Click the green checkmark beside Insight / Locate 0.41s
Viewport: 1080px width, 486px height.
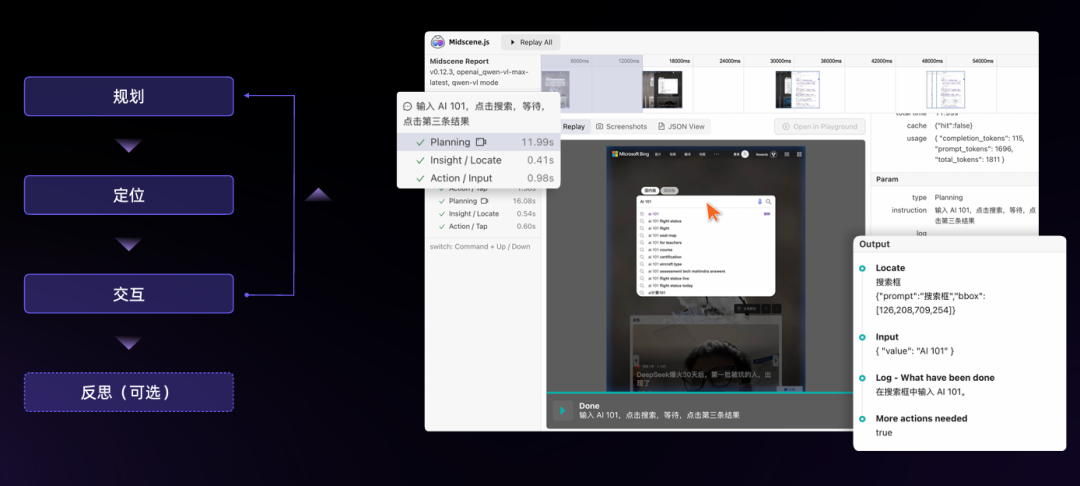click(x=420, y=160)
